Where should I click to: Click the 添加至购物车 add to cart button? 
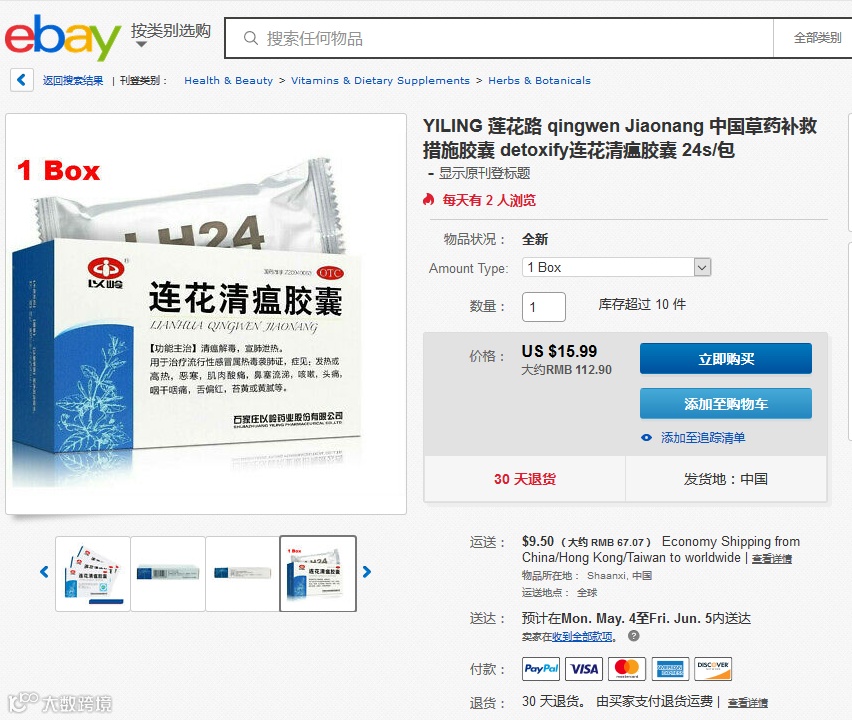click(726, 404)
